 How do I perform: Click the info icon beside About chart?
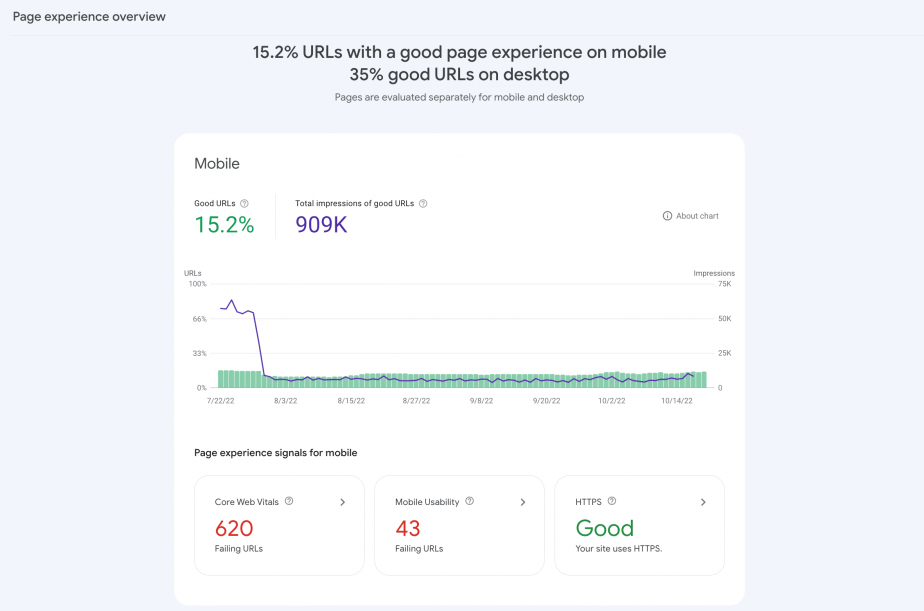click(667, 216)
